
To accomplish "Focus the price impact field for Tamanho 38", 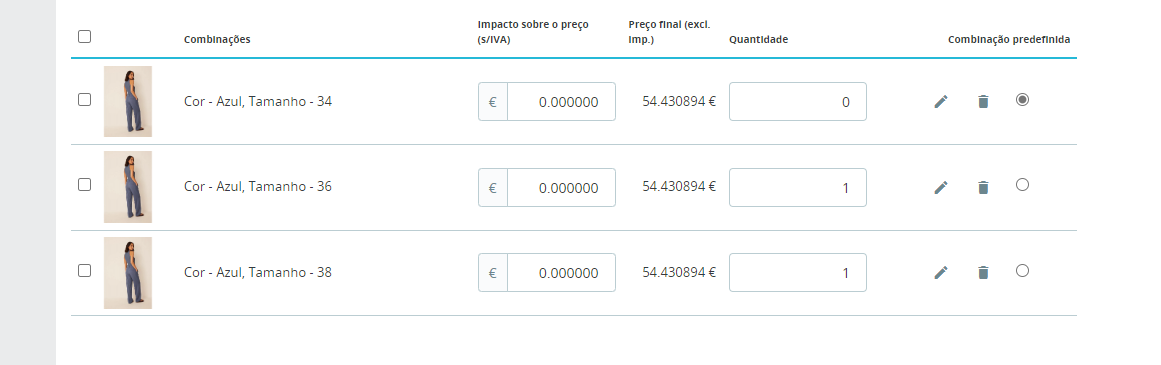I will [x=561, y=273].
